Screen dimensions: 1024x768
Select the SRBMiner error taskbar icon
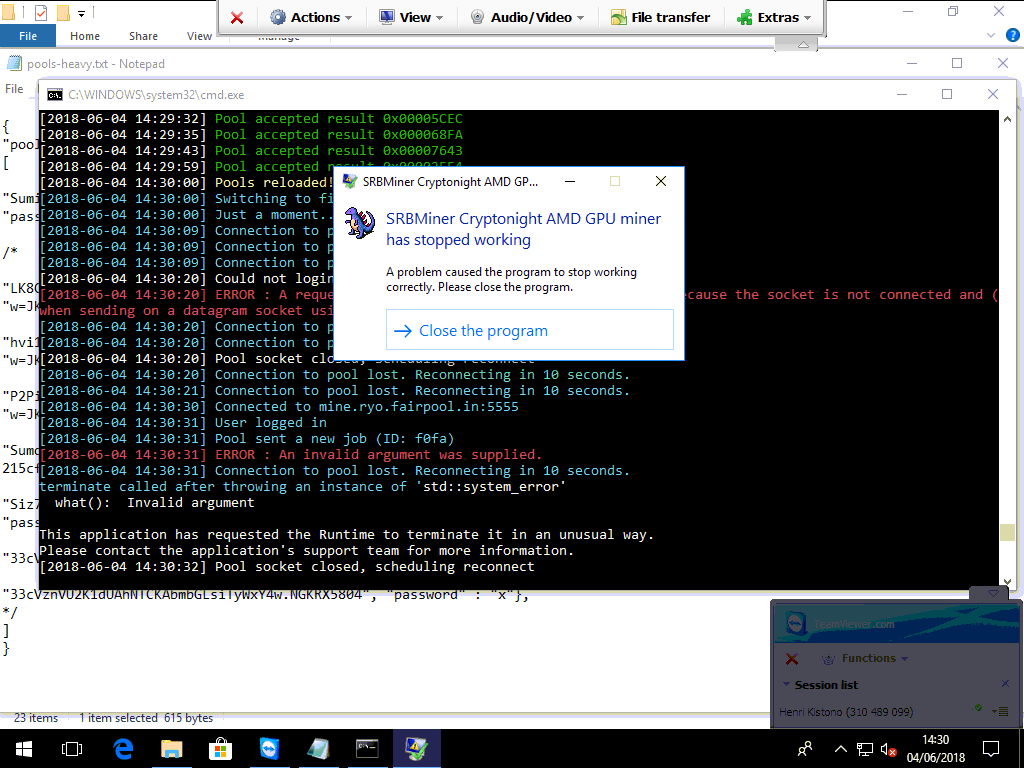416,748
